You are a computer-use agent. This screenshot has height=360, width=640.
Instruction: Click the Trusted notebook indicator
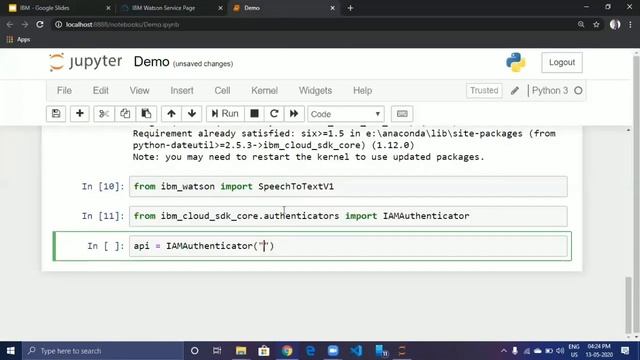[484, 91]
